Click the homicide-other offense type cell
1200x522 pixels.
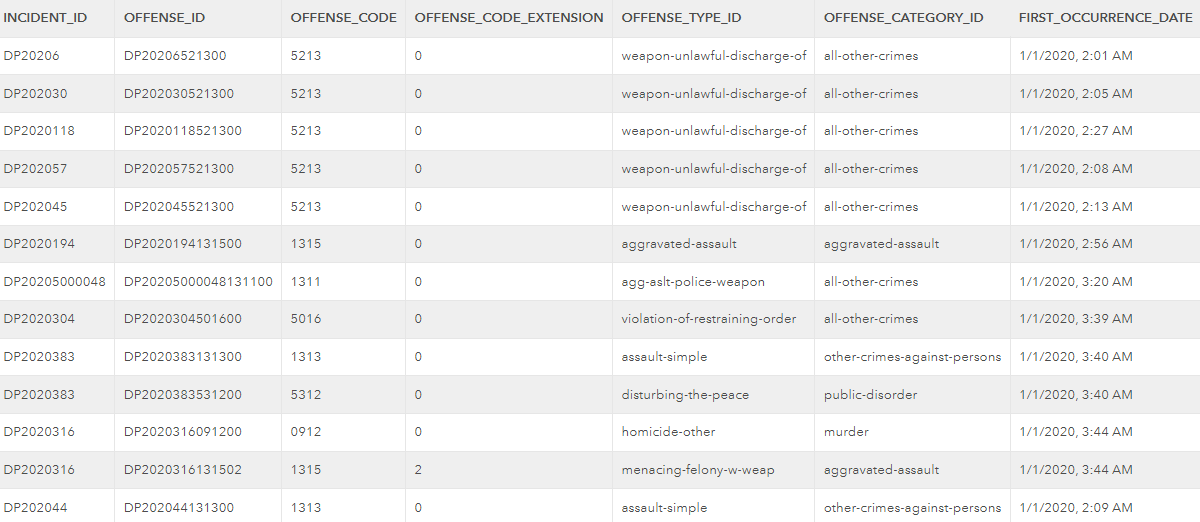coord(668,432)
